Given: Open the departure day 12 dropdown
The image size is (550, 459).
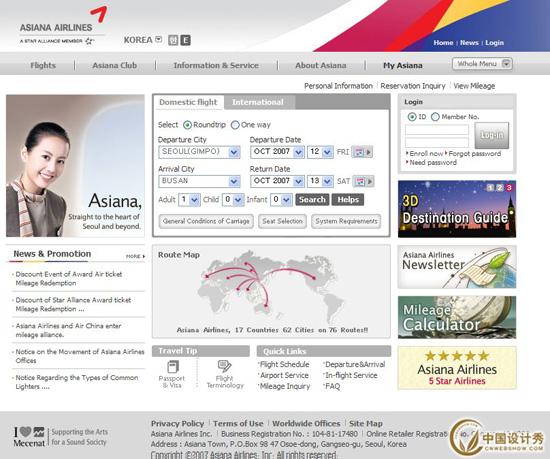Looking at the screenshot, I should coord(320,152).
